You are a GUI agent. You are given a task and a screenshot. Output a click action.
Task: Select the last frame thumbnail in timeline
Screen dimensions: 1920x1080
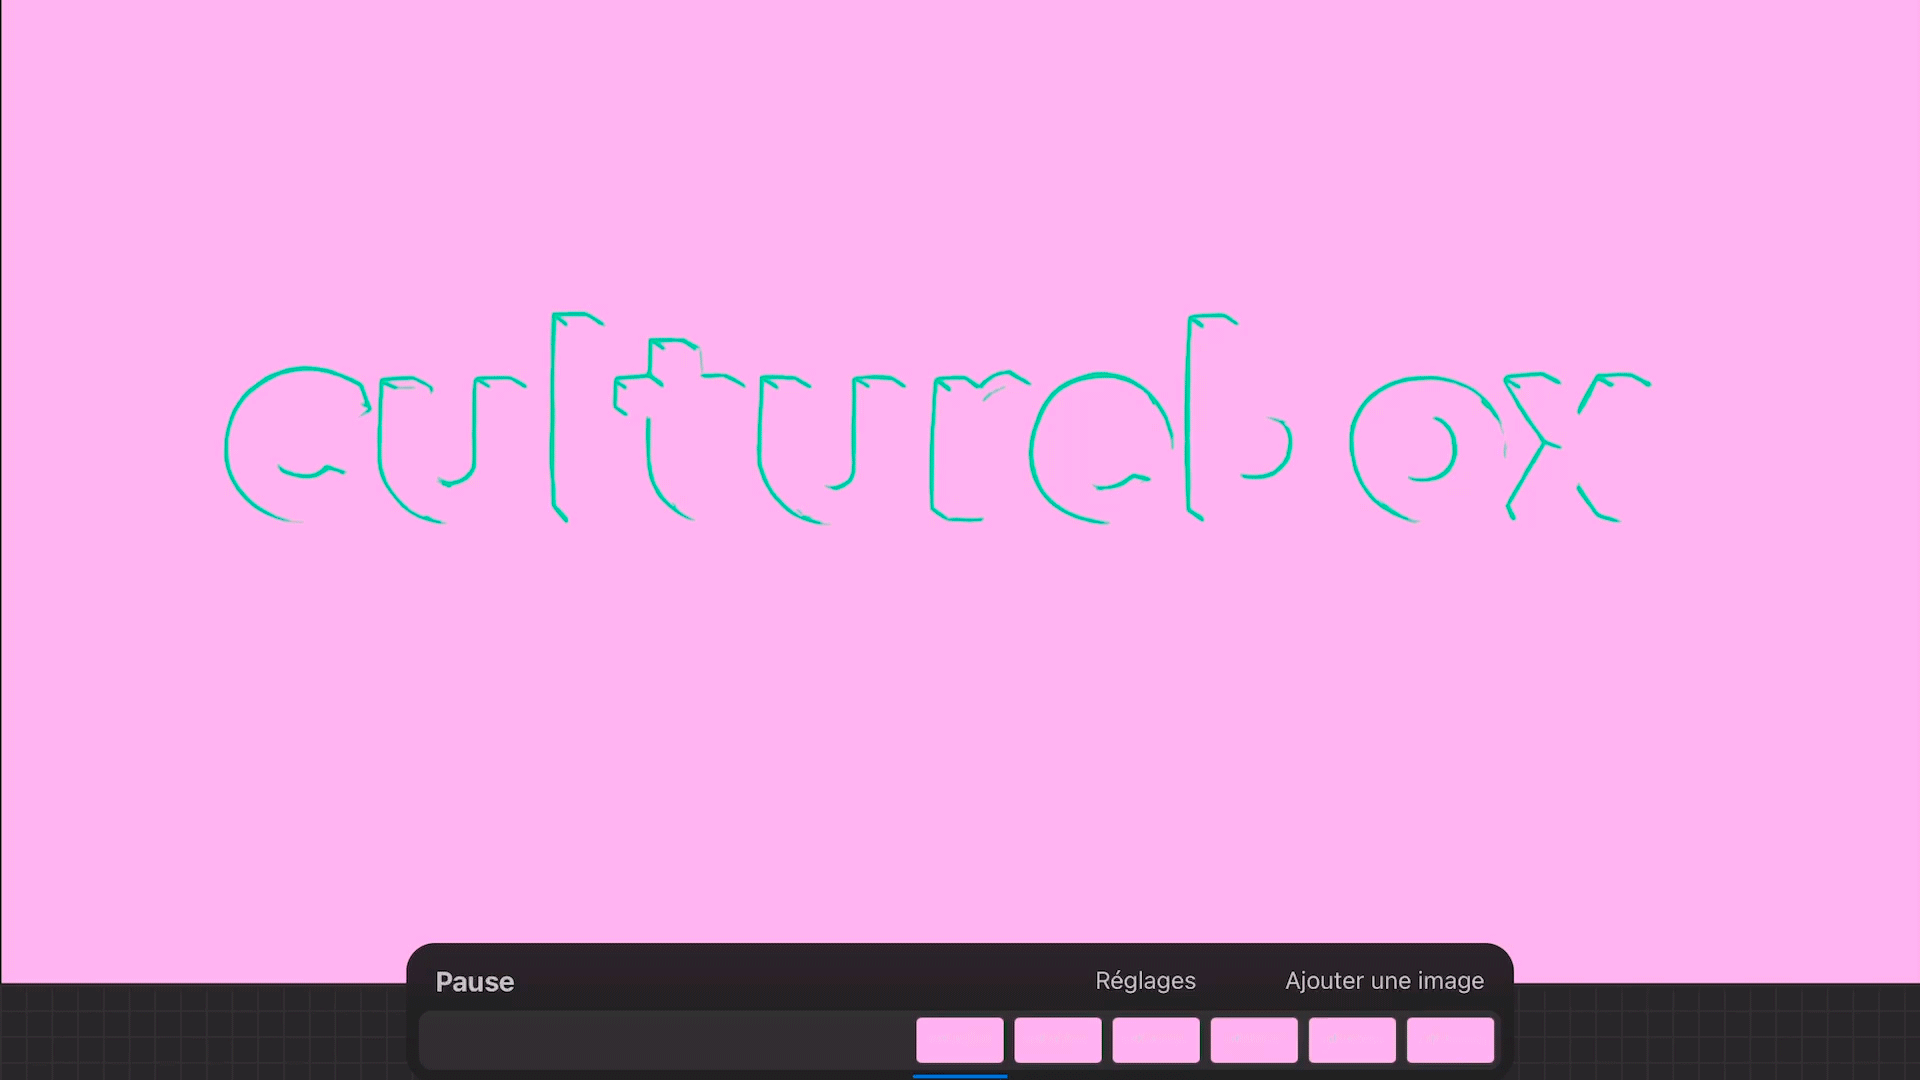click(1450, 1040)
